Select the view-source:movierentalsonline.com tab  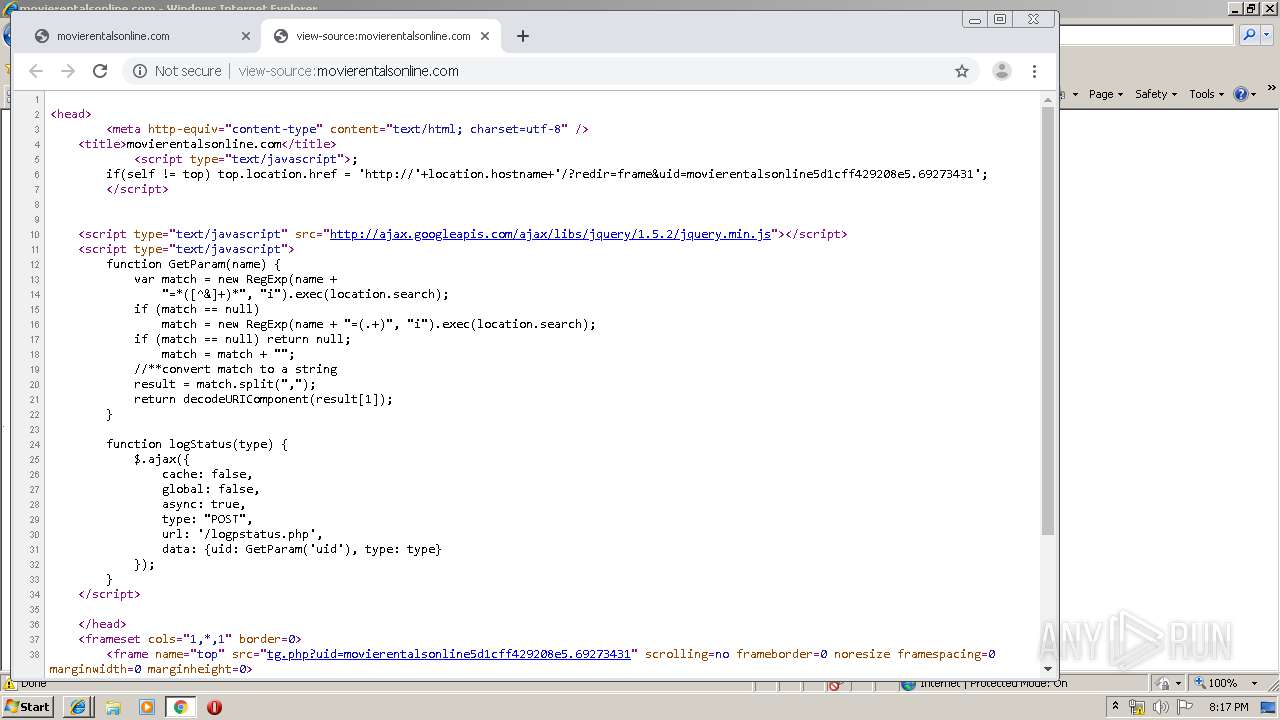380,36
